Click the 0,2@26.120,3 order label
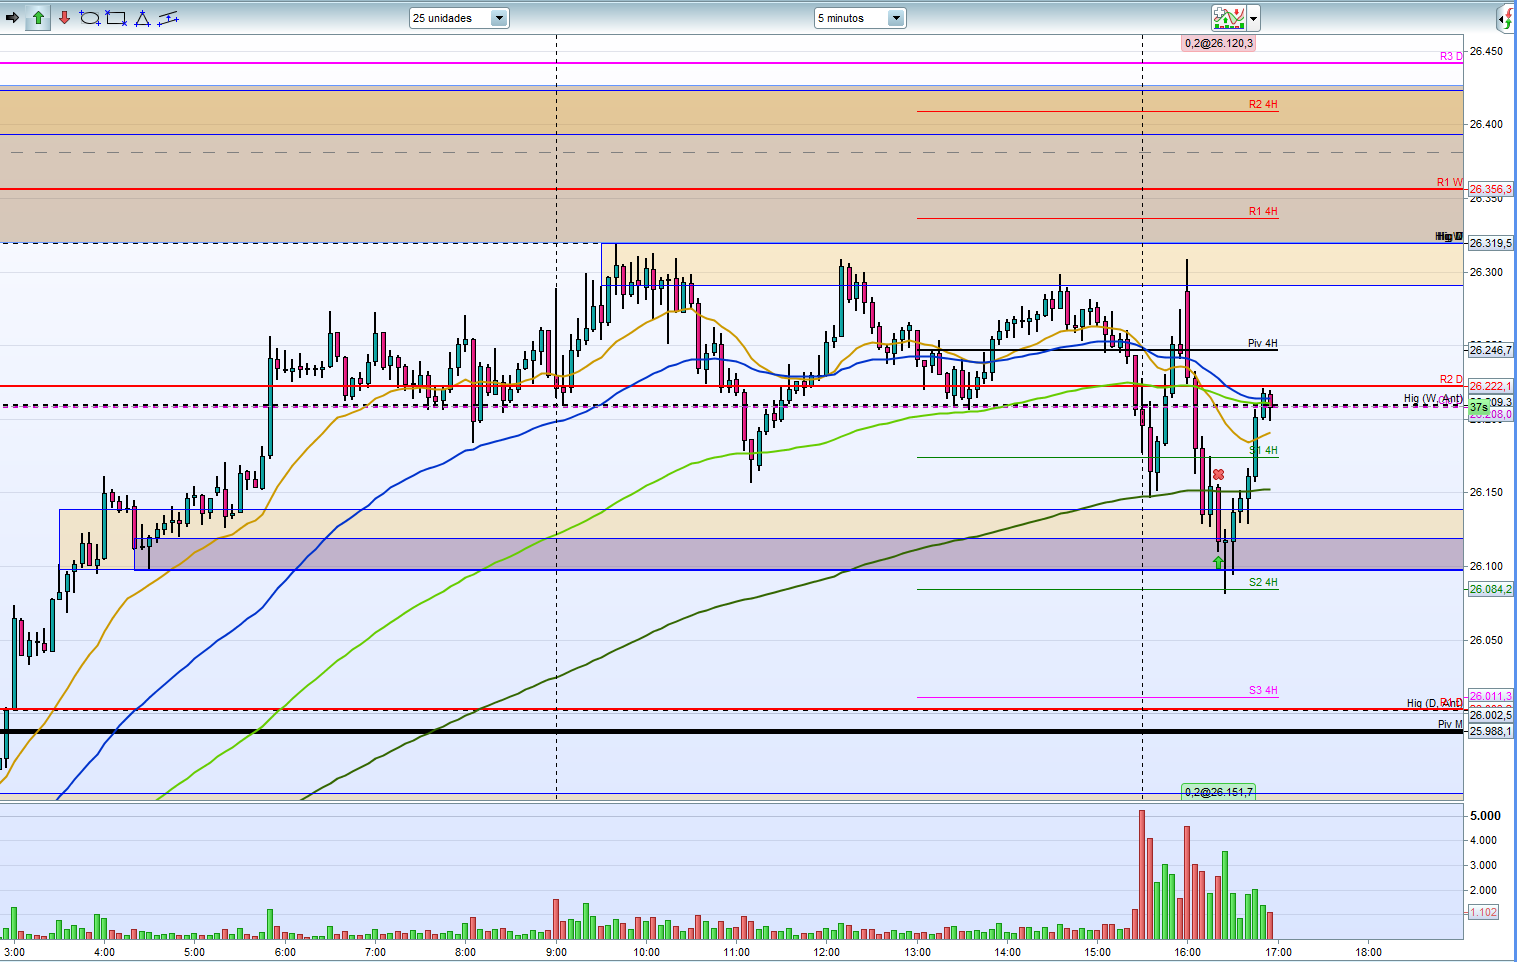 [x=1218, y=43]
